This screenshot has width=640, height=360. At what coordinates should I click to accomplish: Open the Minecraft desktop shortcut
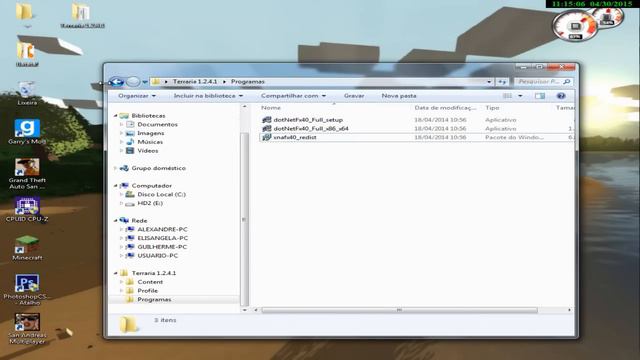click(27, 248)
